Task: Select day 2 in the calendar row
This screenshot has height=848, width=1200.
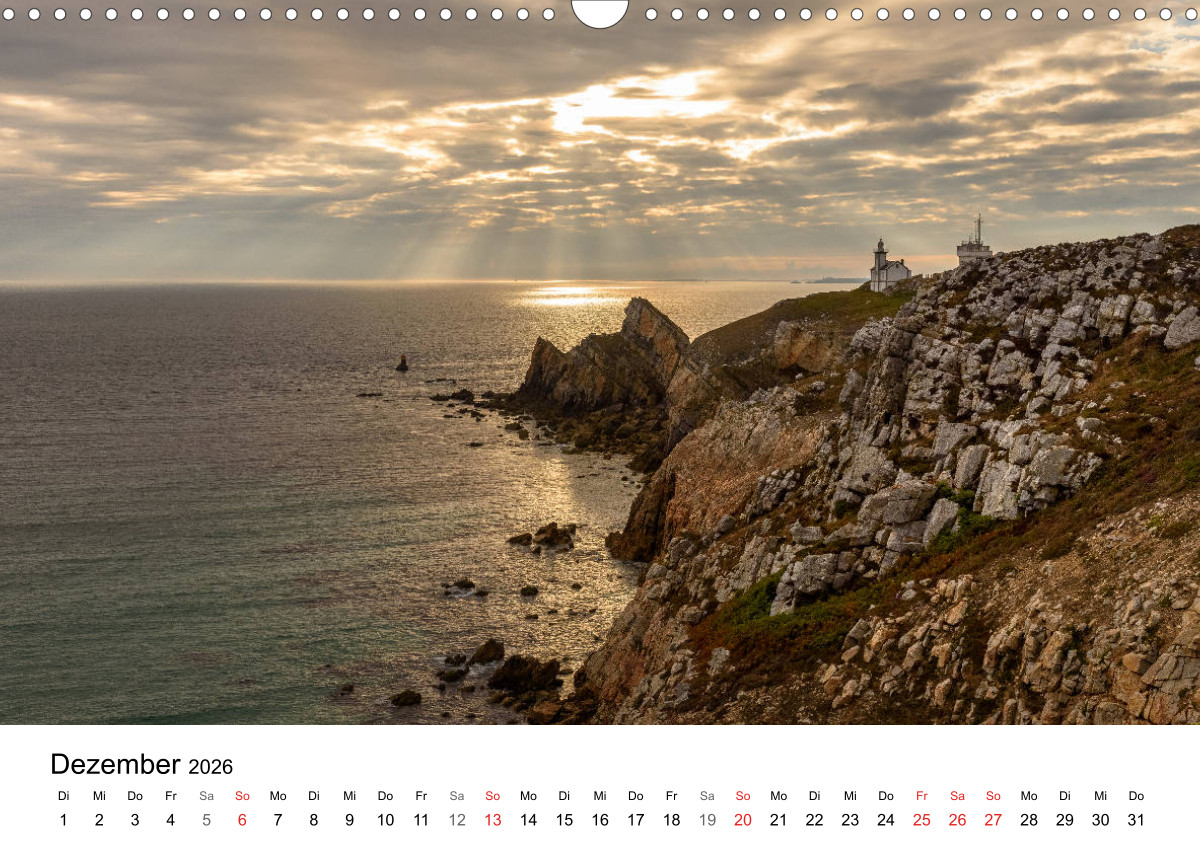Action: 99,820
